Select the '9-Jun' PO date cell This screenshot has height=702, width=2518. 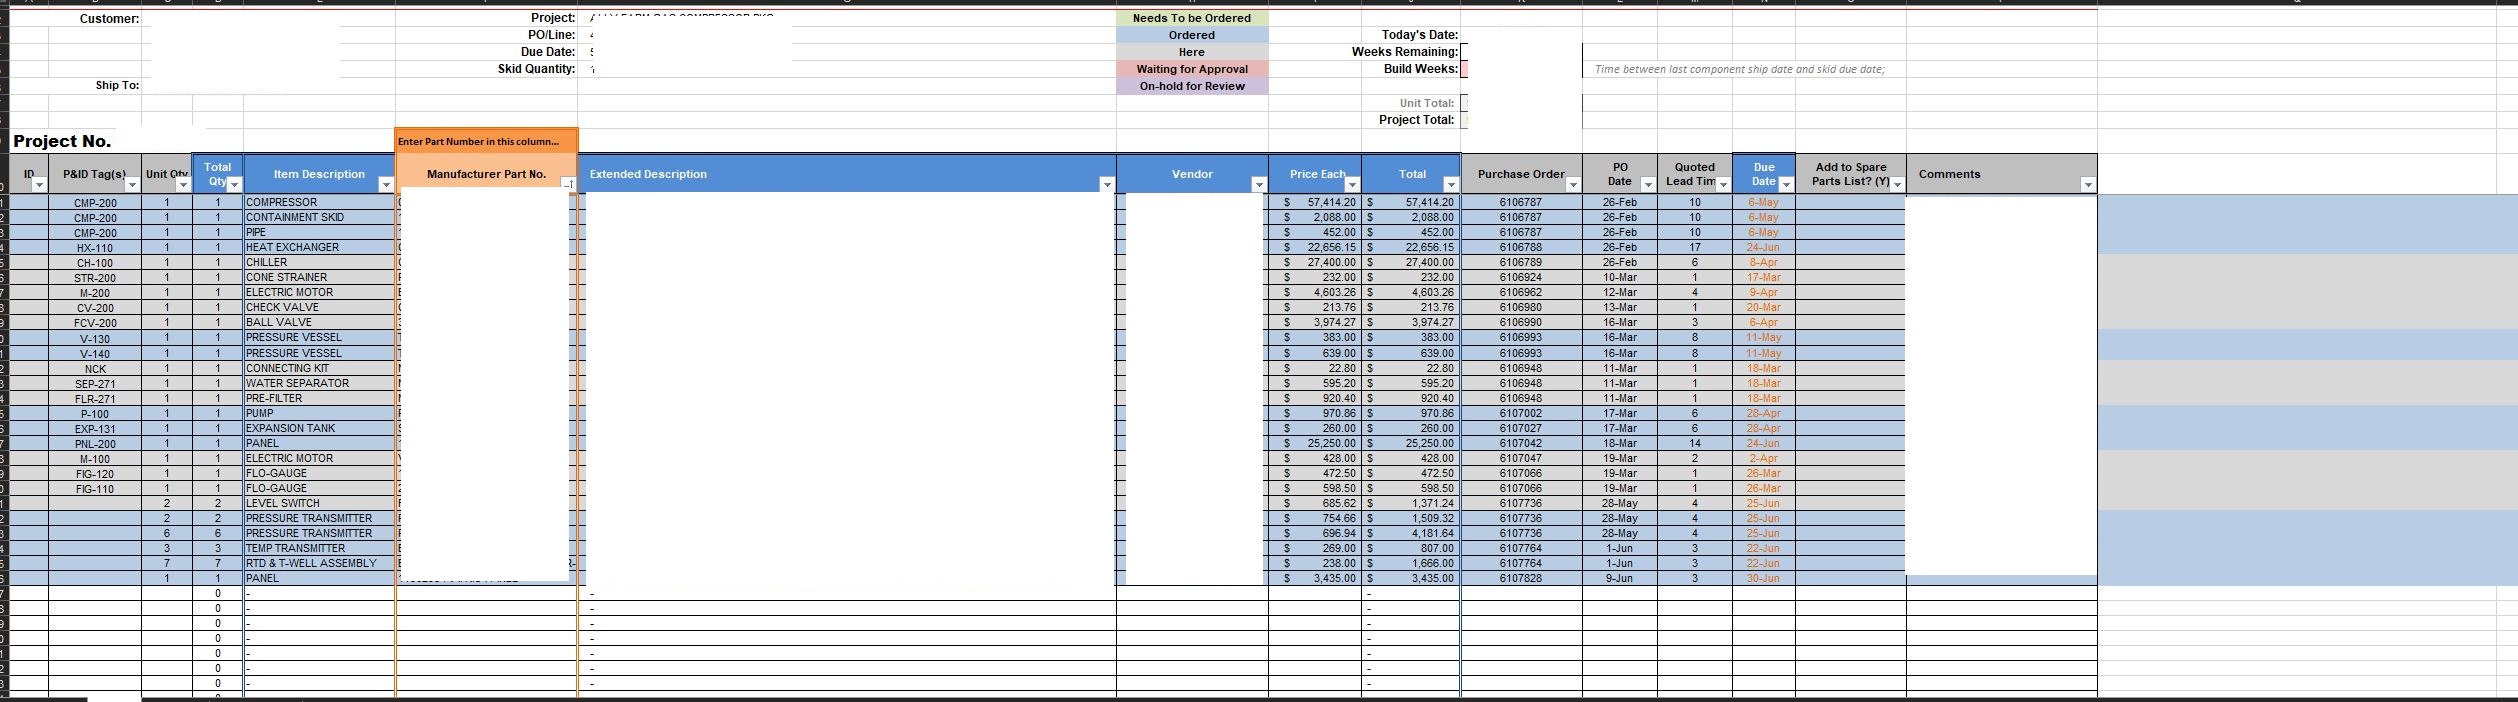pyautogui.click(x=1620, y=578)
